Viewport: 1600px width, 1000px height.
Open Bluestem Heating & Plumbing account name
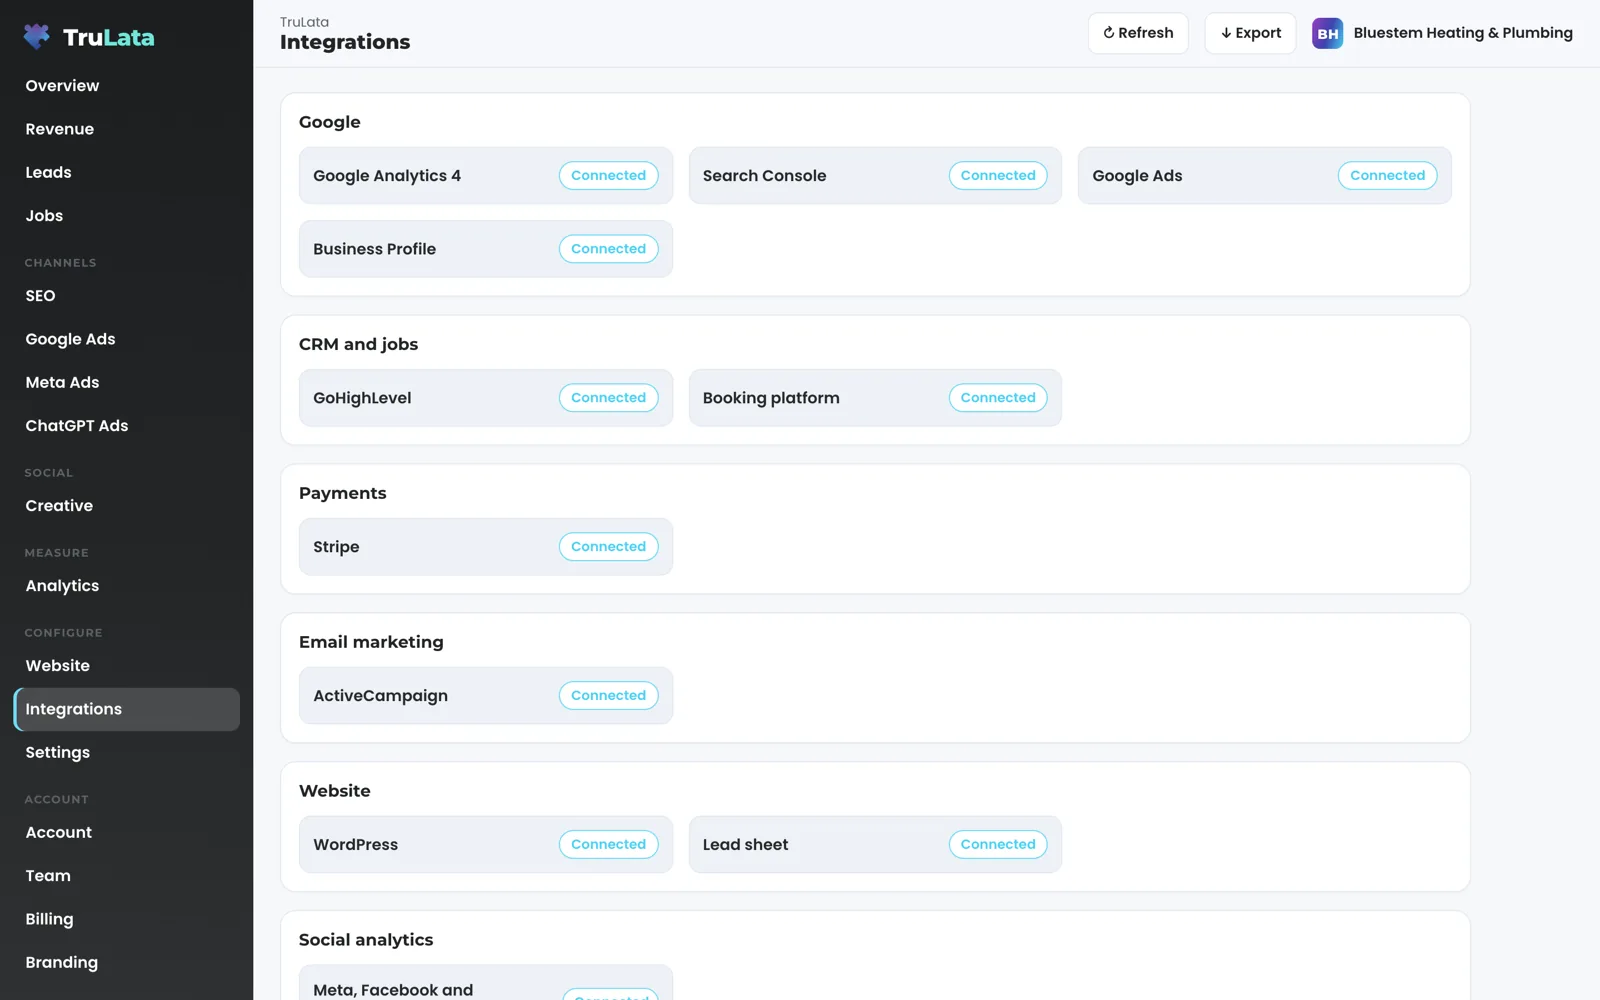click(x=1463, y=33)
